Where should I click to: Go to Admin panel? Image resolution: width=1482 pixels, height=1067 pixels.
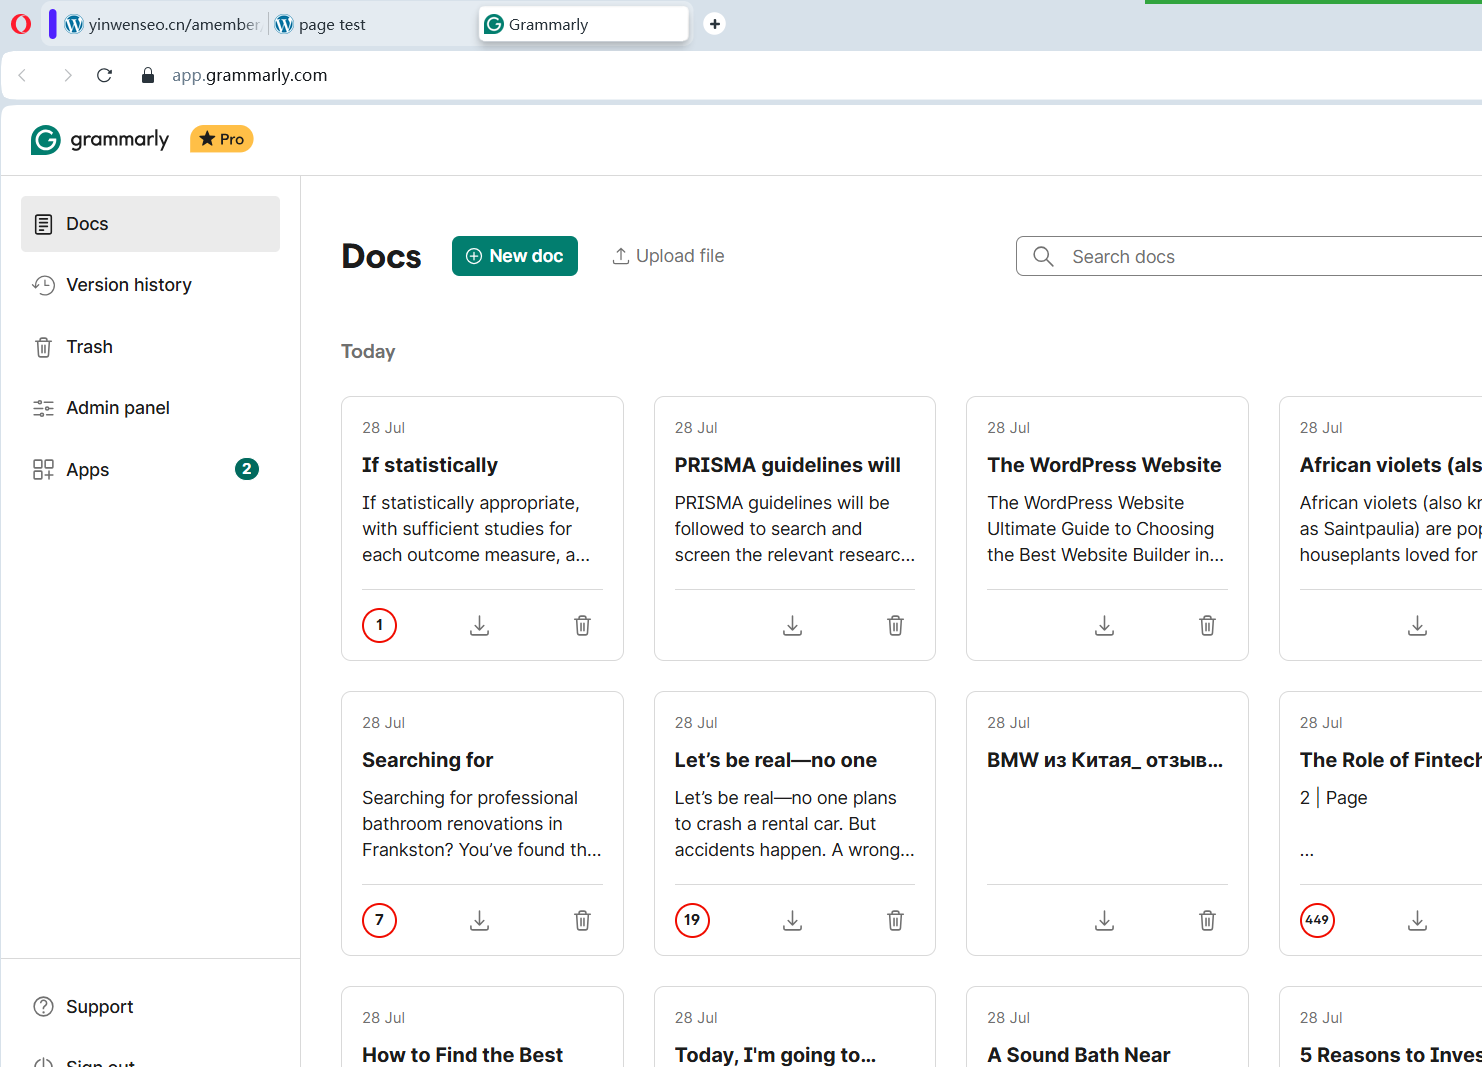[x=117, y=408]
